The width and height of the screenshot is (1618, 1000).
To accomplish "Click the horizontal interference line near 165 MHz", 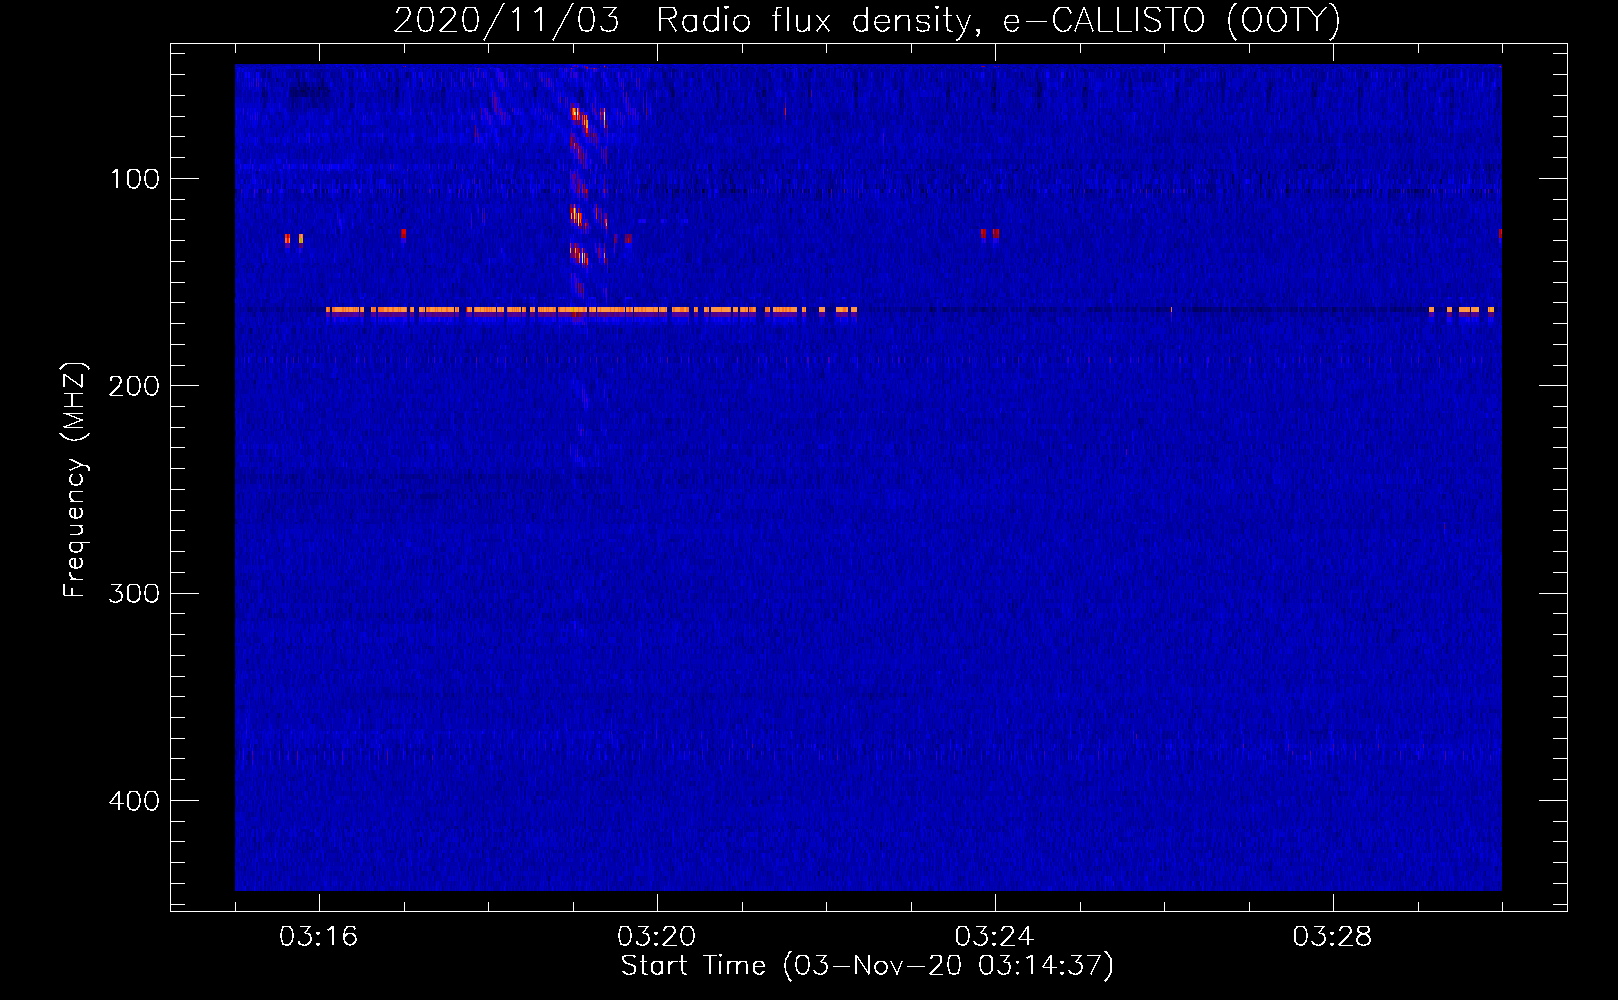I will click(x=591, y=310).
